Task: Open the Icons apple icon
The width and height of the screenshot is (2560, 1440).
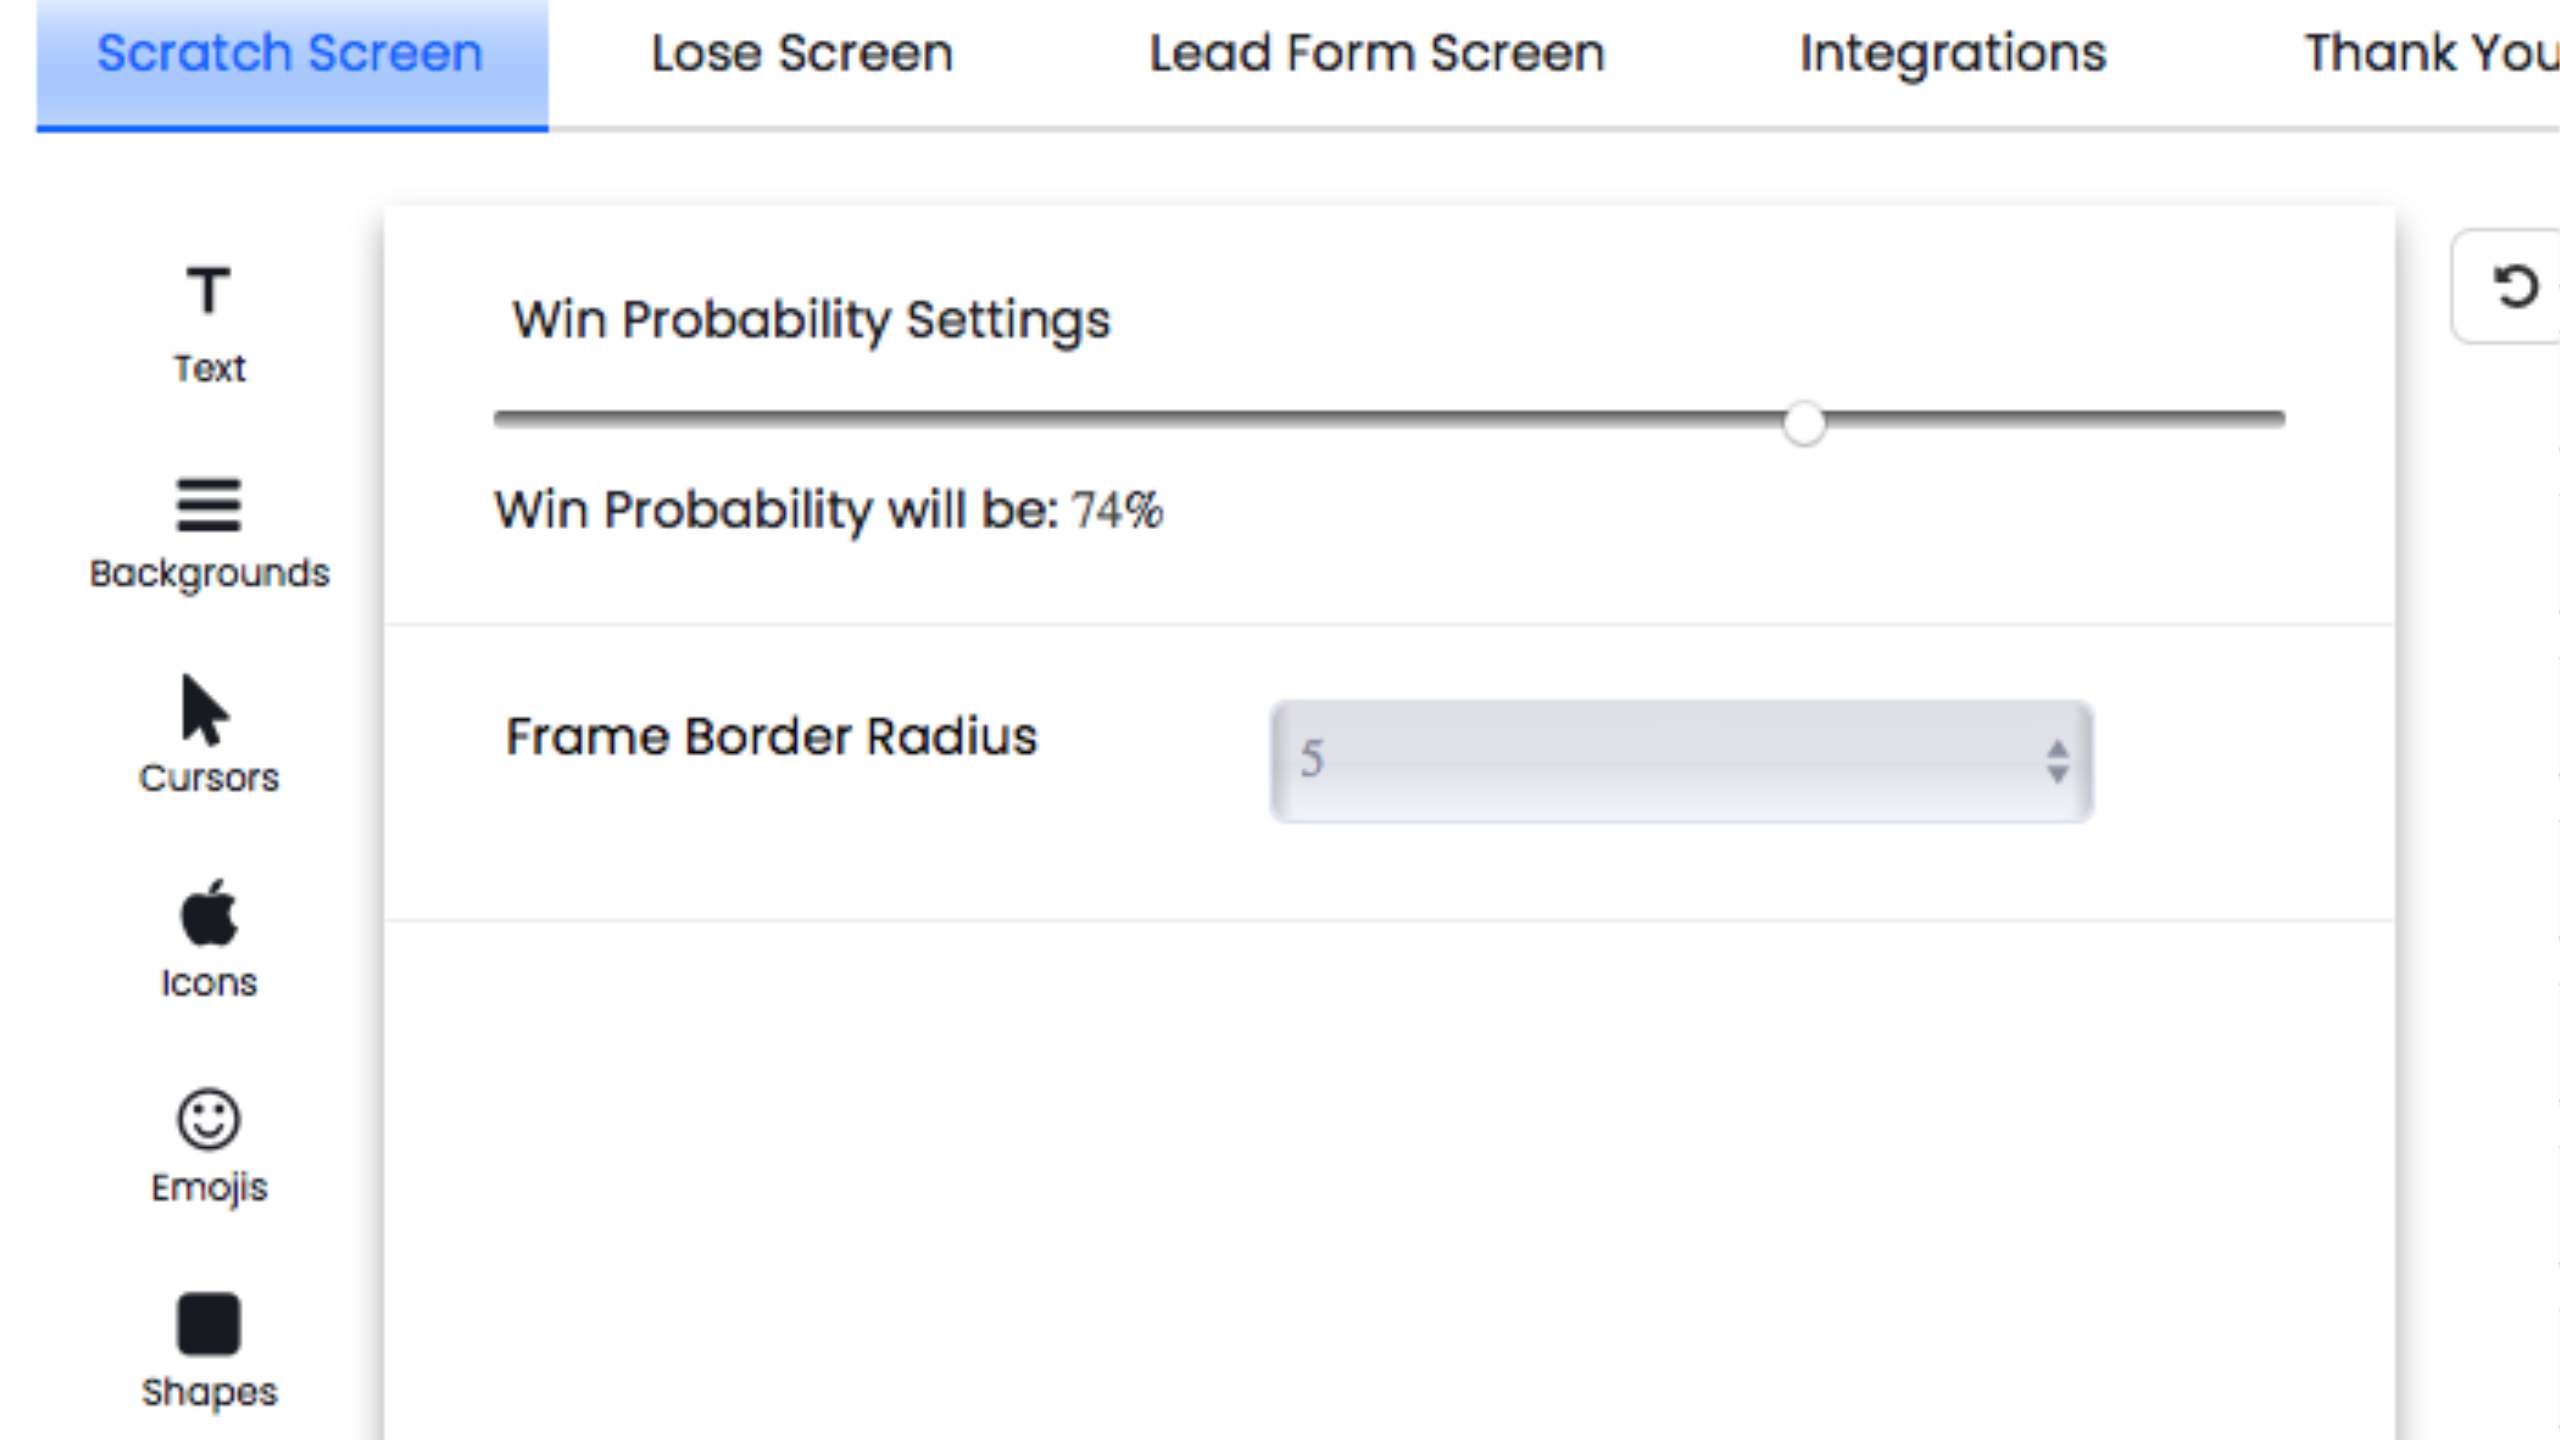Action: (x=208, y=913)
